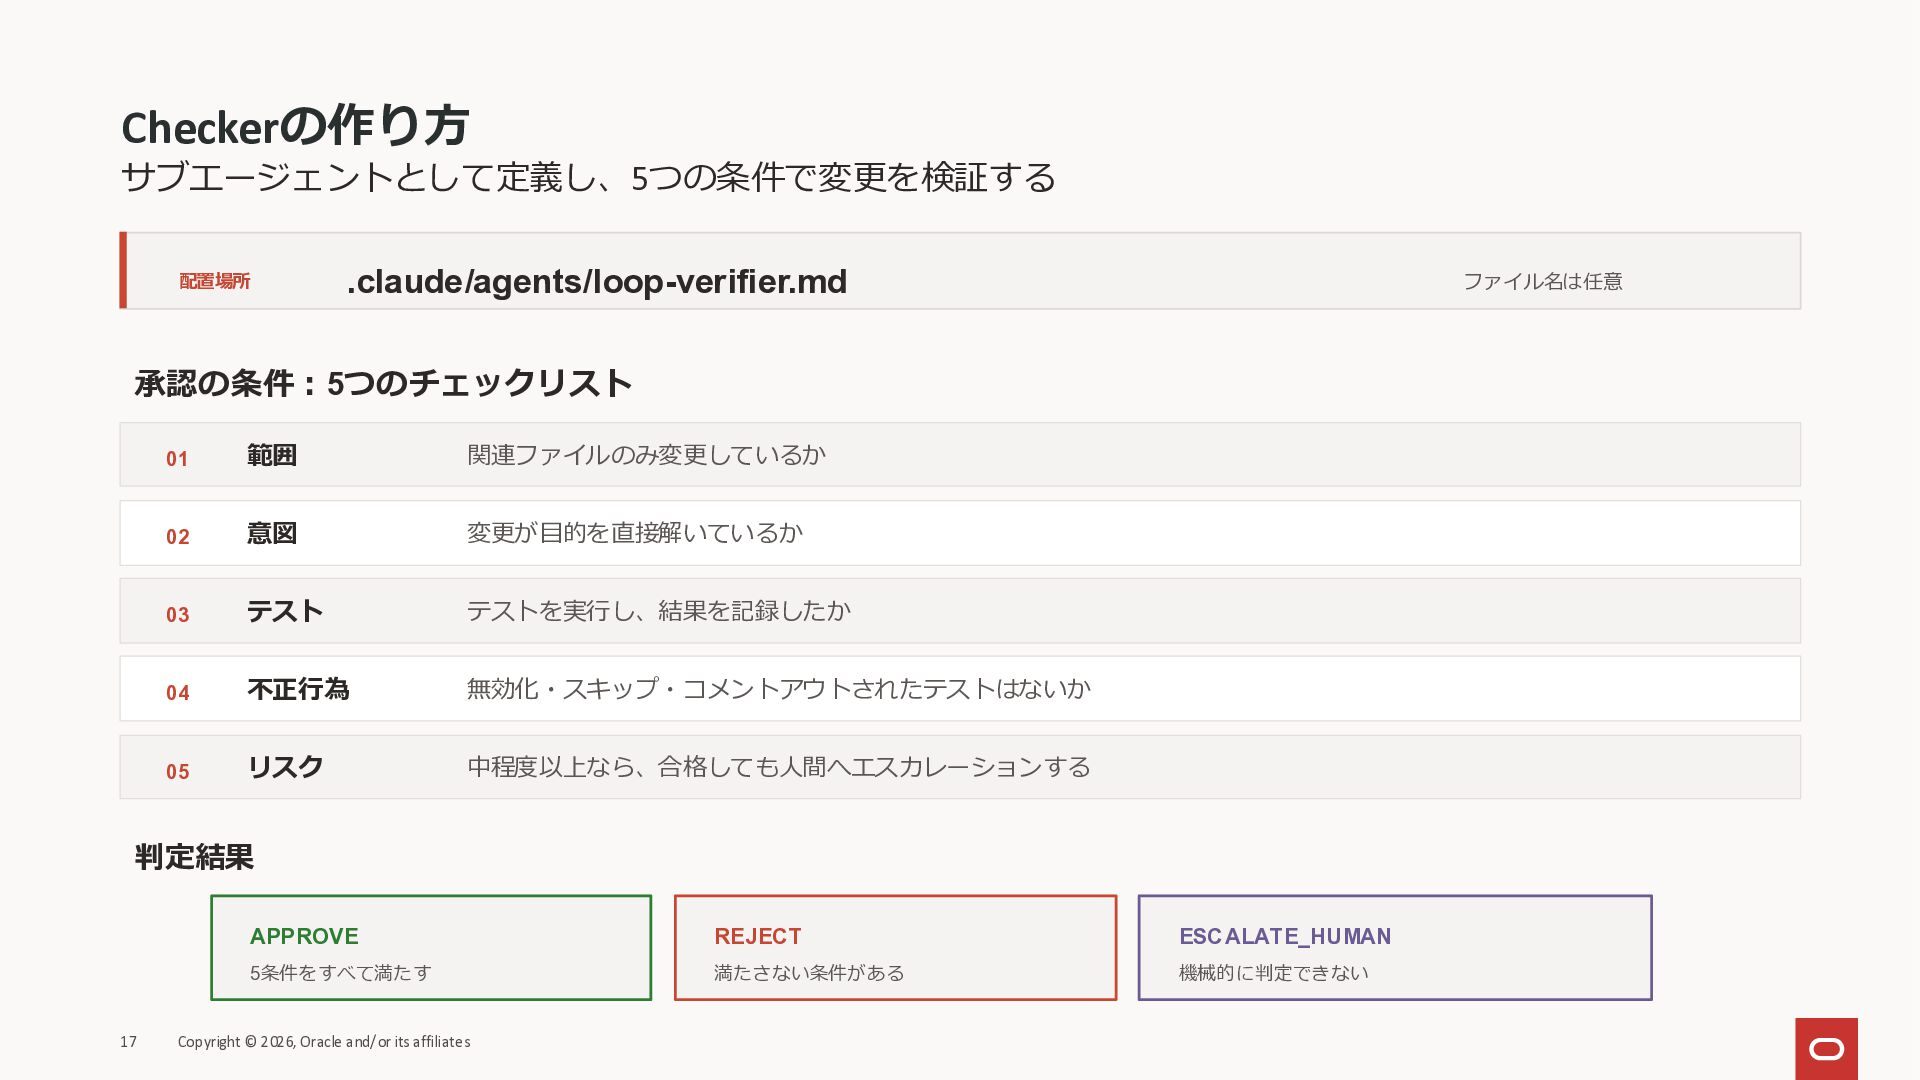The image size is (1920, 1080).
Task: Click the number '05' in checklist
Action: click(178, 772)
